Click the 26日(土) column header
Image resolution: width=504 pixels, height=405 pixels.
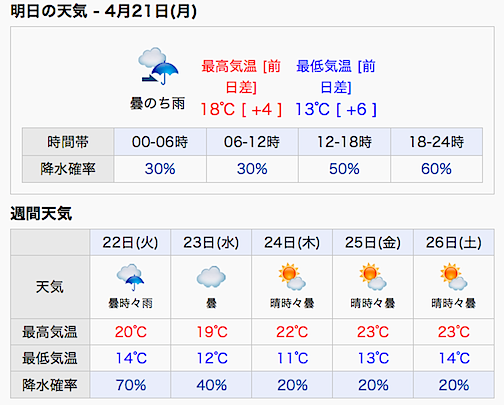[x=454, y=242]
